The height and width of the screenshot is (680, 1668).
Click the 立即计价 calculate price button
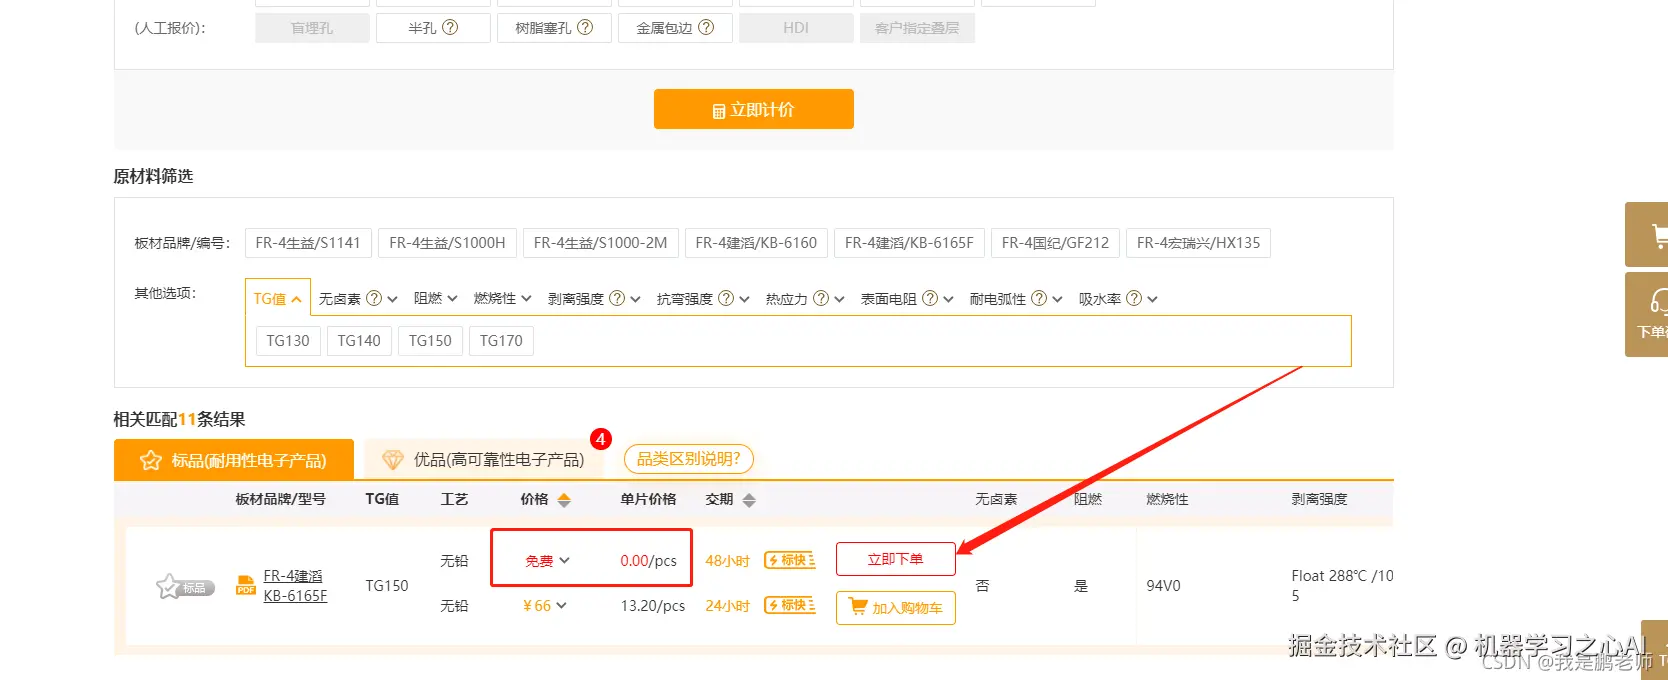click(753, 109)
